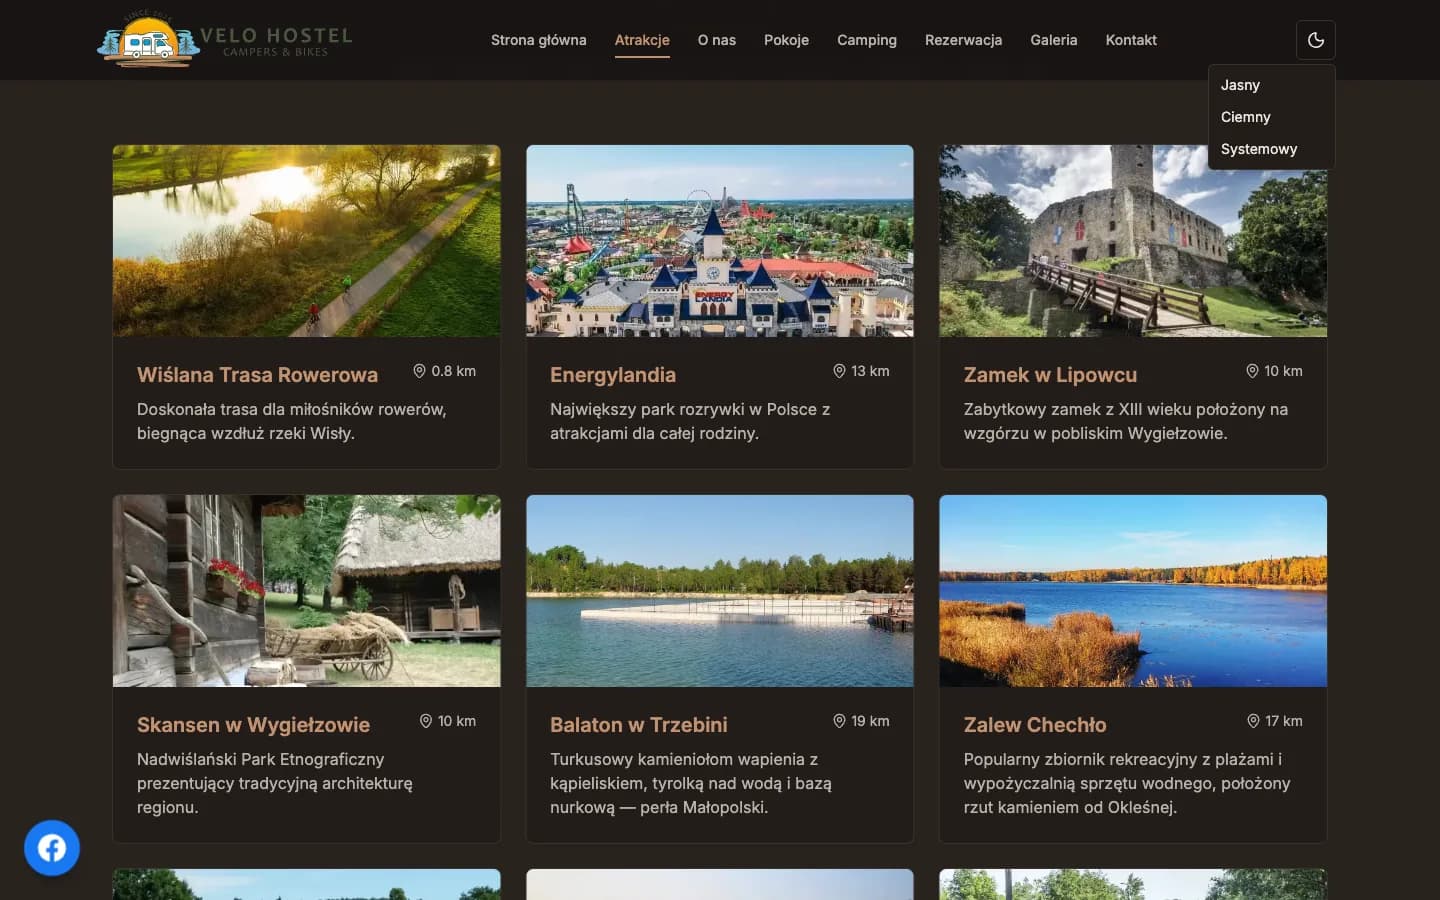1440x900 pixels.
Task: Click the Energylandia heading
Action: (x=613, y=375)
